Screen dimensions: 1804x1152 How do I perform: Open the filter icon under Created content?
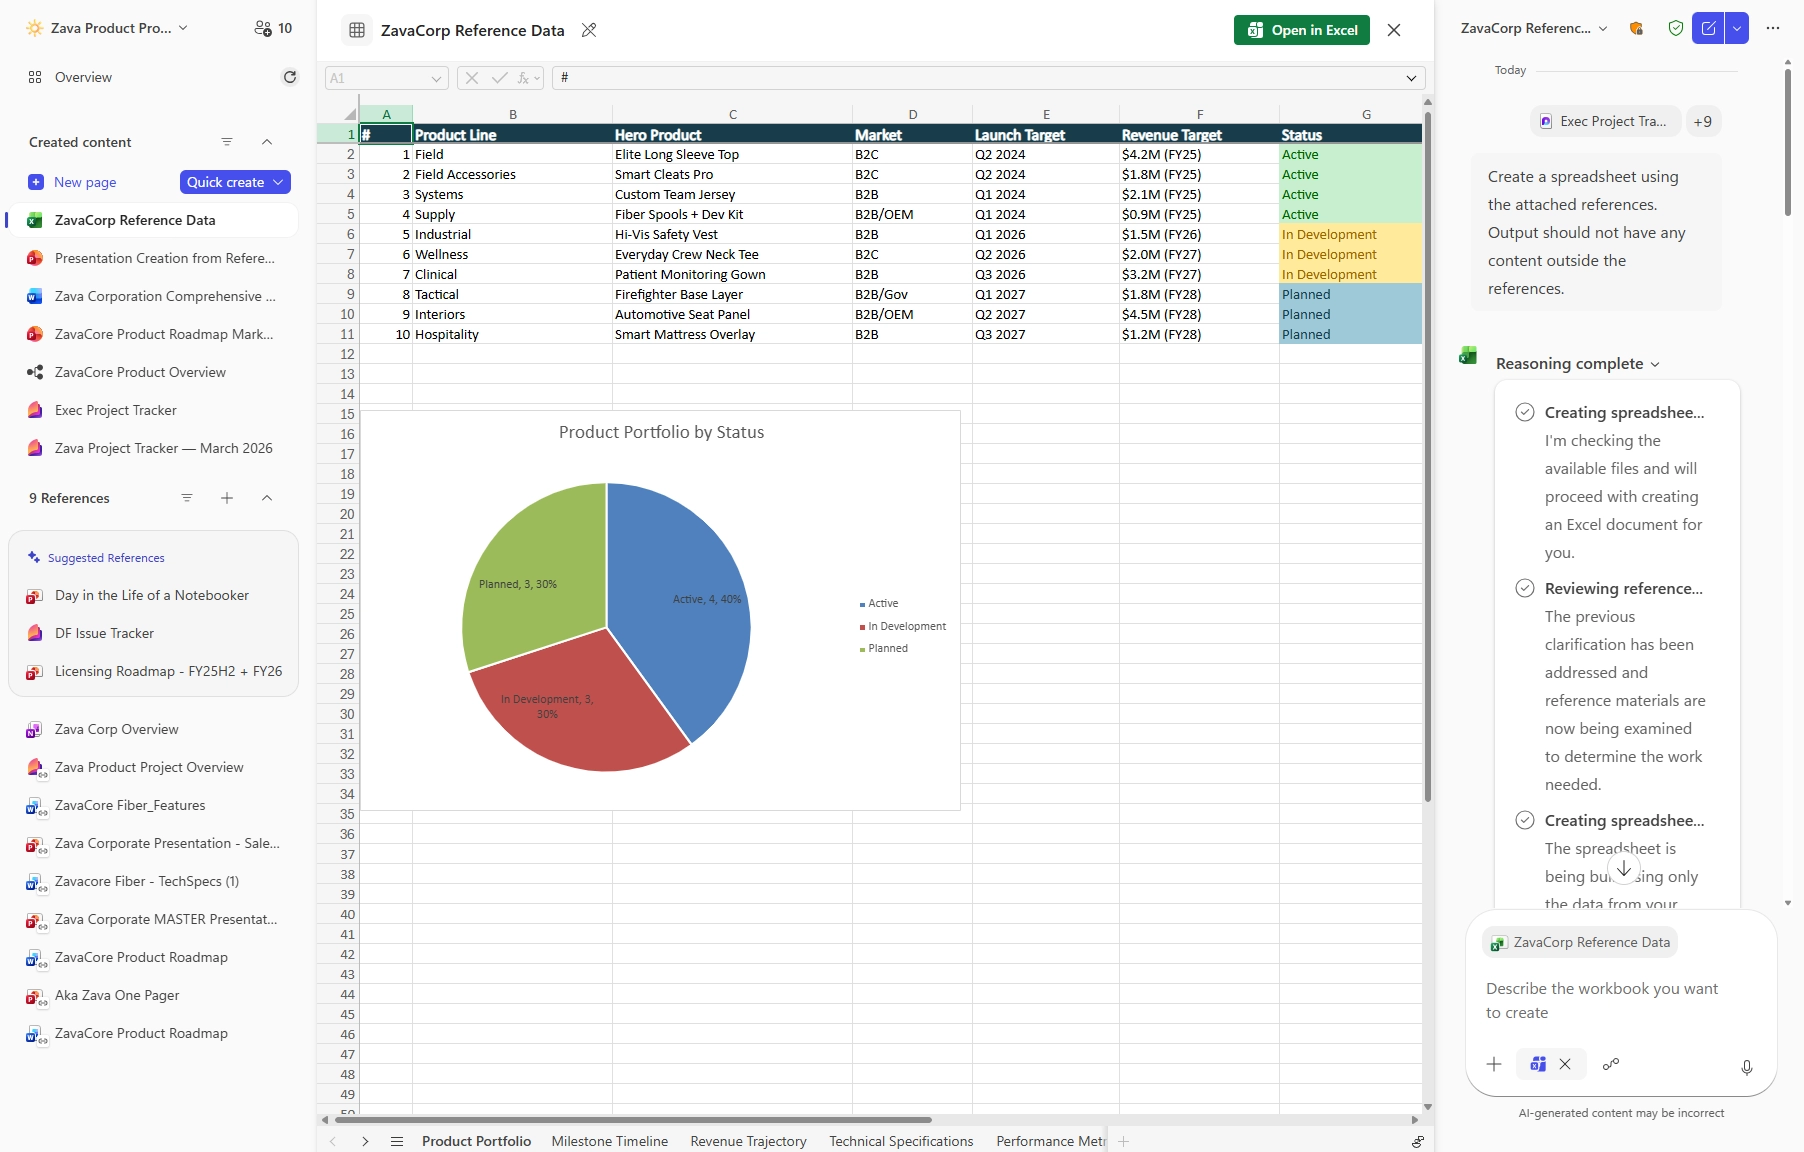click(x=227, y=142)
